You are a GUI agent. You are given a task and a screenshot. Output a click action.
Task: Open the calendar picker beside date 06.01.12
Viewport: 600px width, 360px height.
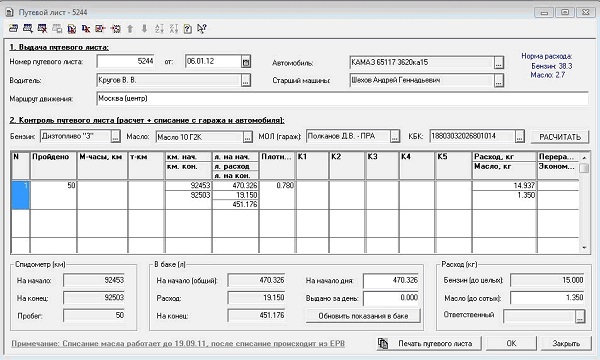click(x=246, y=62)
